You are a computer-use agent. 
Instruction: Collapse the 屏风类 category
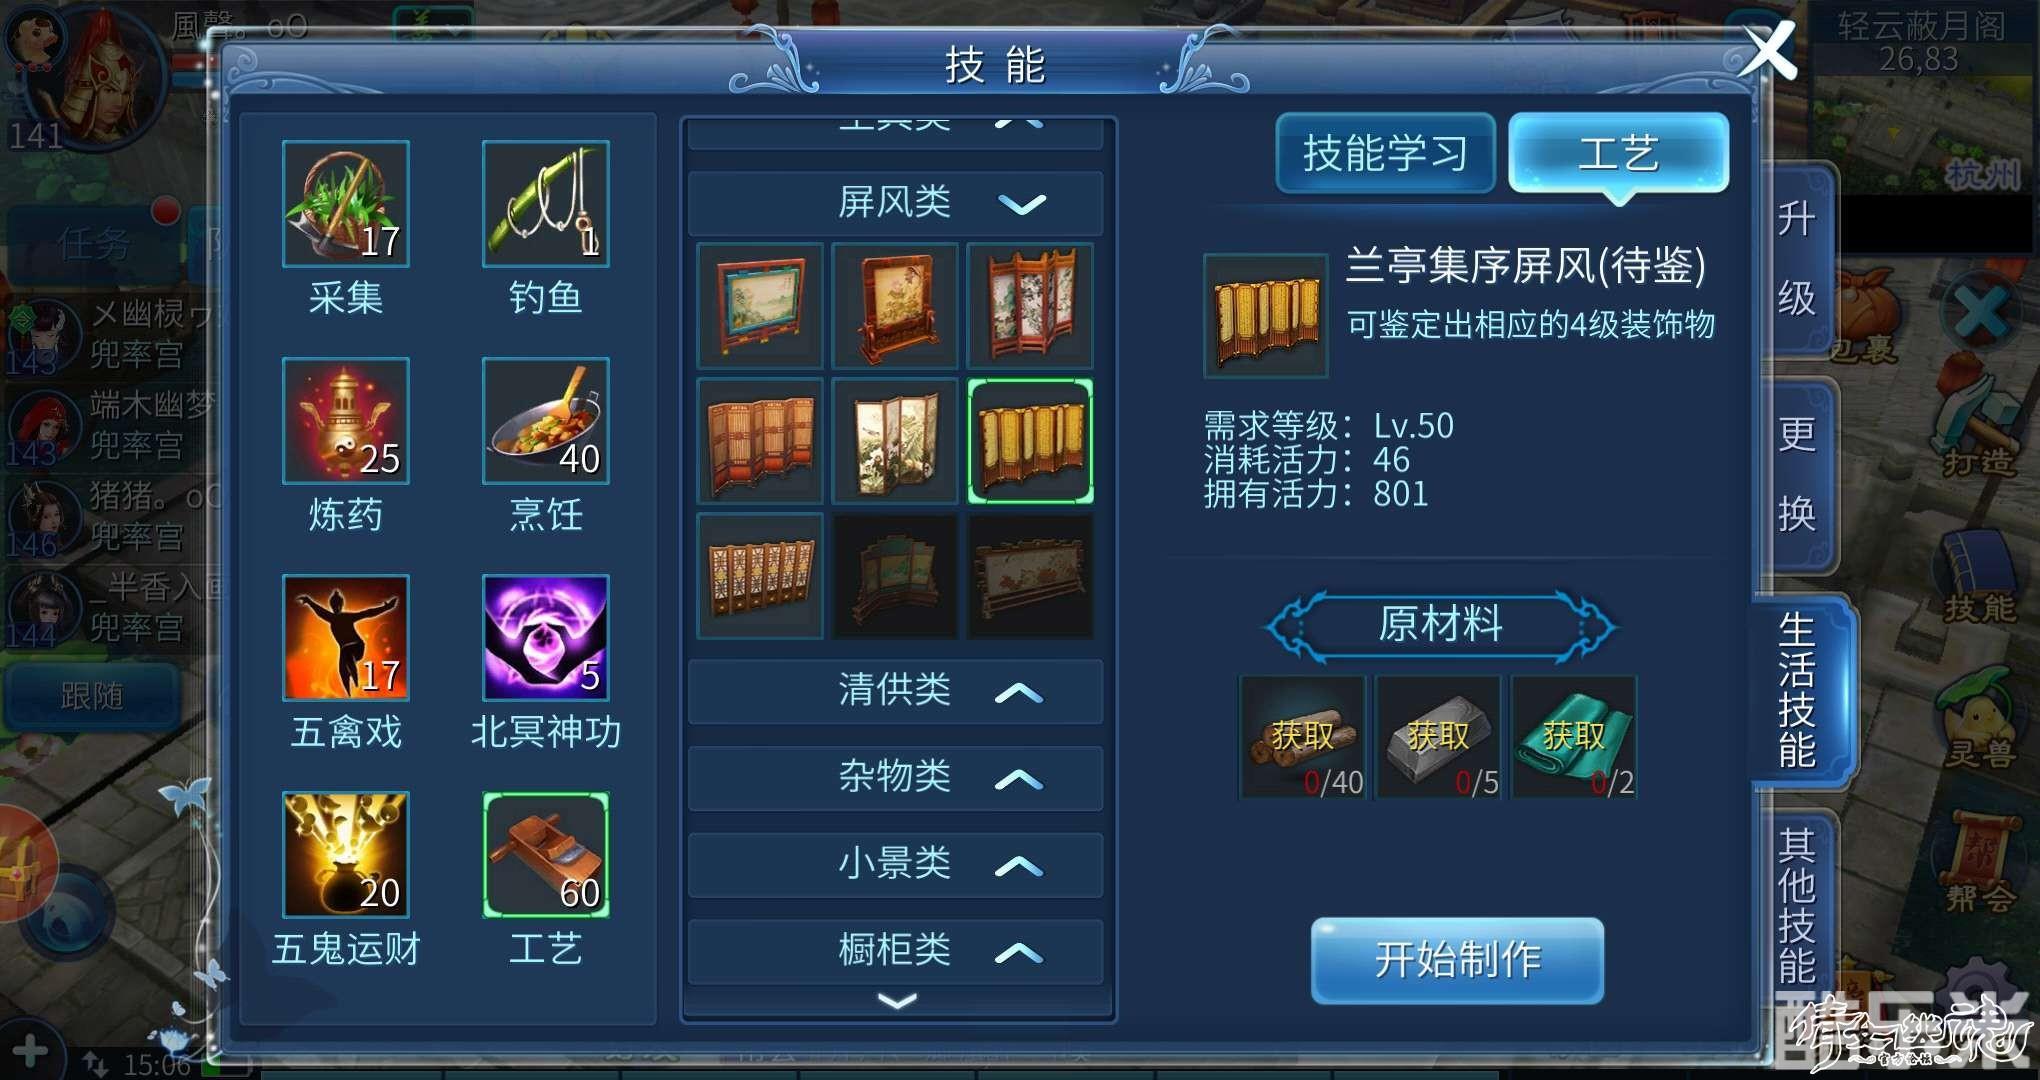pos(896,203)
